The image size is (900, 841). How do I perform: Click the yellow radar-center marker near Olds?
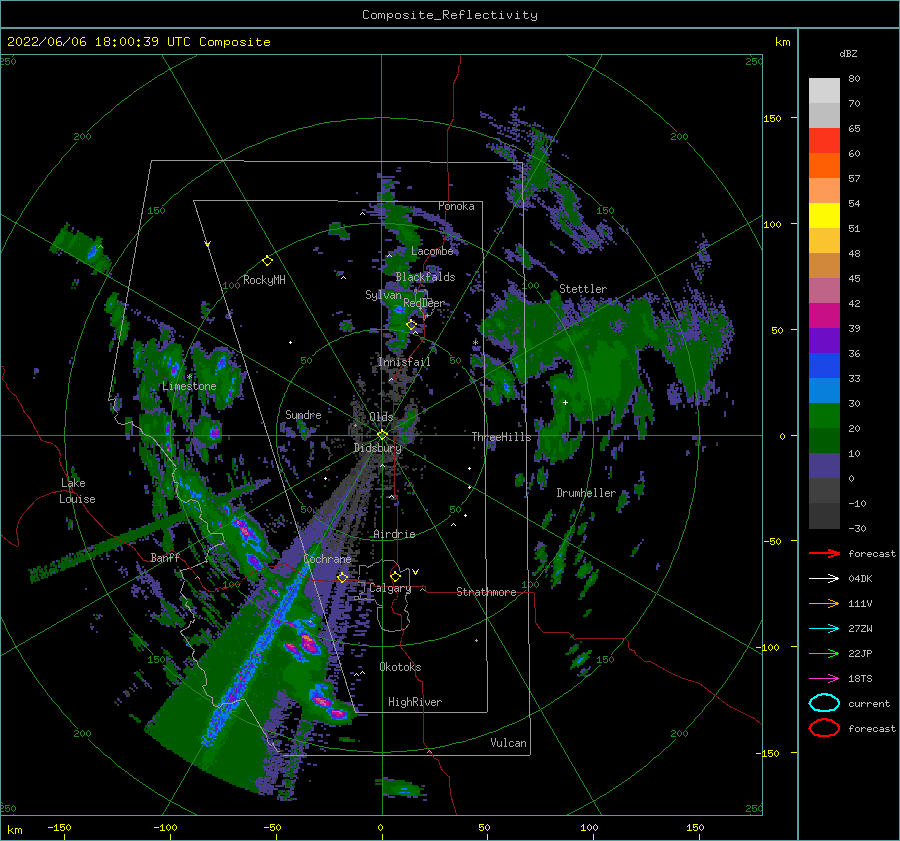382,435
